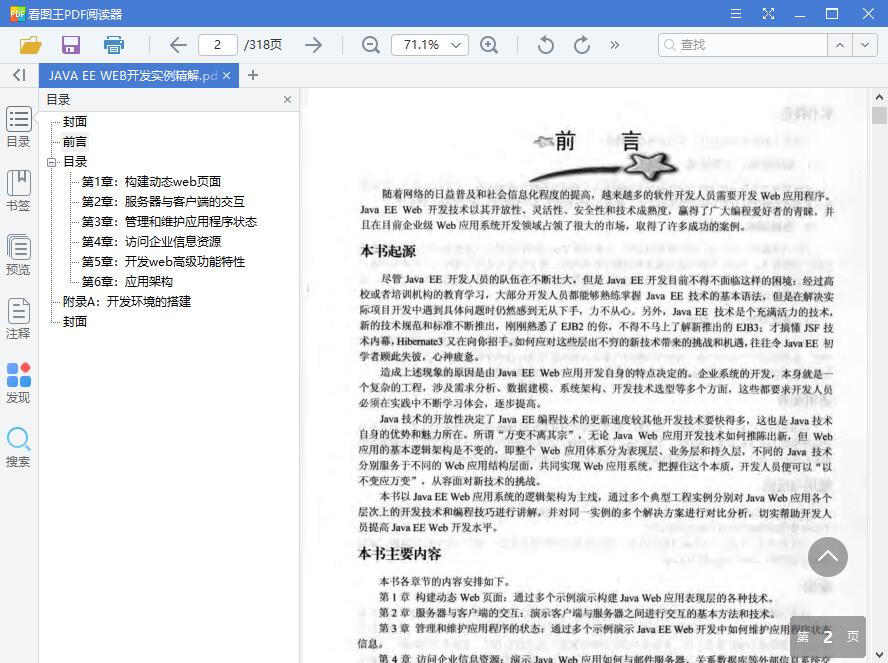
Task: Save the document with the floppy icon
Action: coord(71,45)
